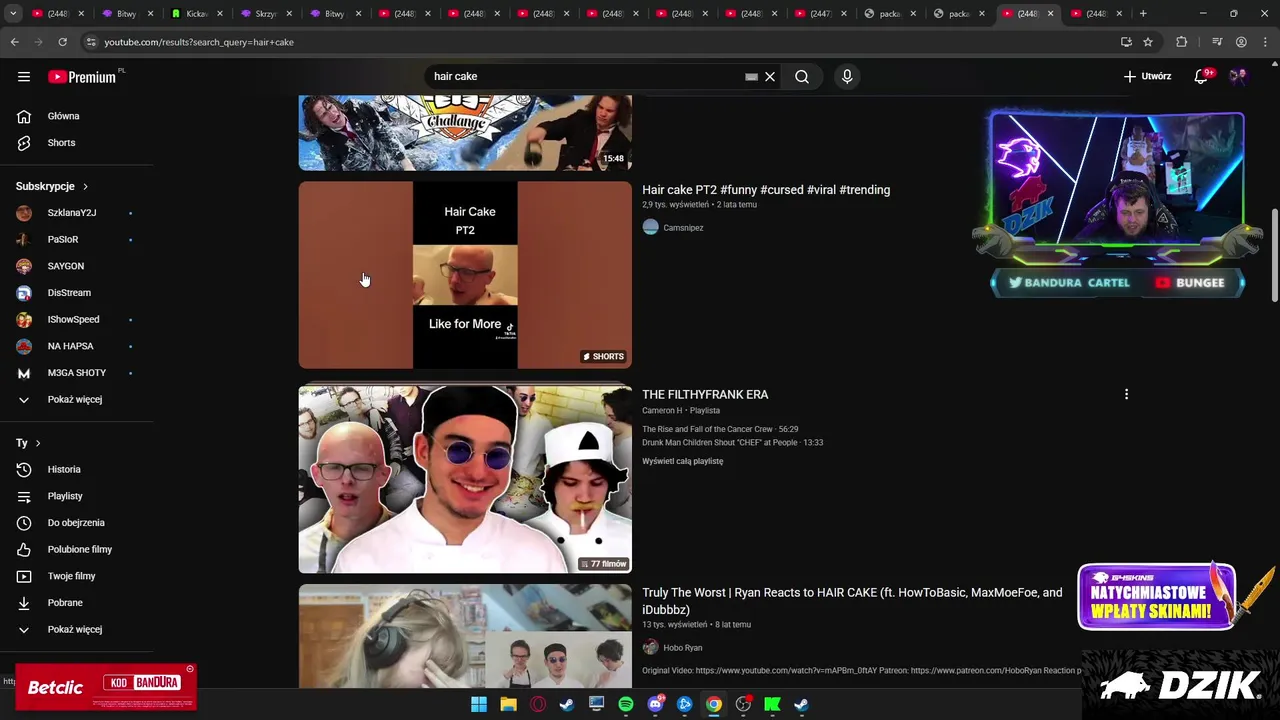Open Windows Start menu

[x=479, y=704]
